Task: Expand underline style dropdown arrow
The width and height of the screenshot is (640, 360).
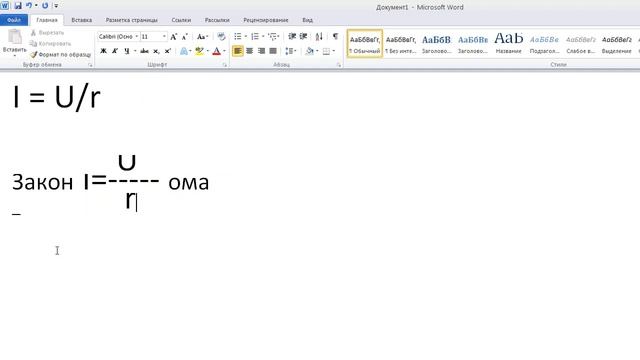Action: coord(135,51)
